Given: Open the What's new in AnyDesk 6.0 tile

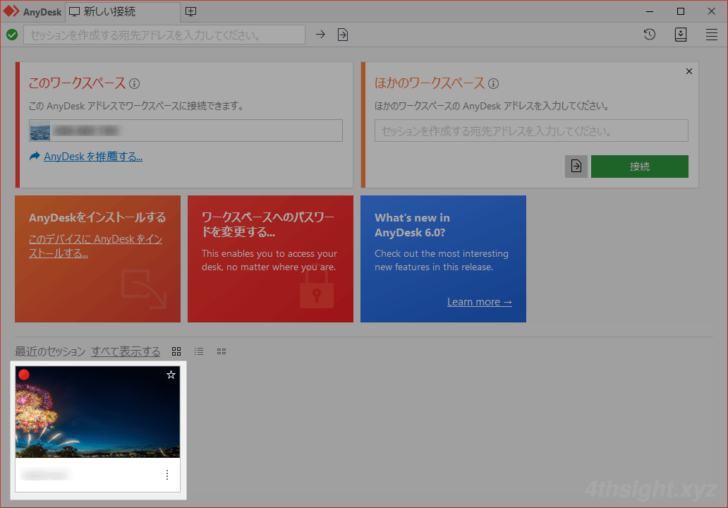Looking at the screenshot, I should click(x=443, y=259).
